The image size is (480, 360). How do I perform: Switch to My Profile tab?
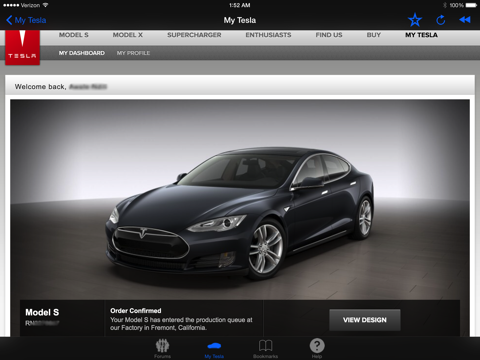tap(133, 53)
